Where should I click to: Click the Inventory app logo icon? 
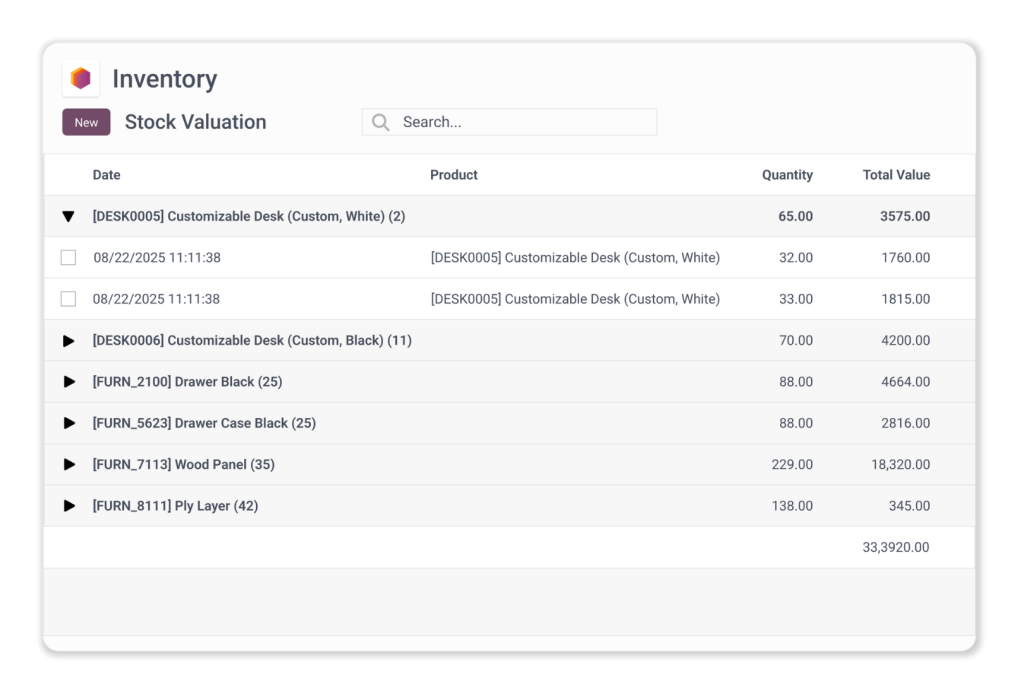coord(81,78)
